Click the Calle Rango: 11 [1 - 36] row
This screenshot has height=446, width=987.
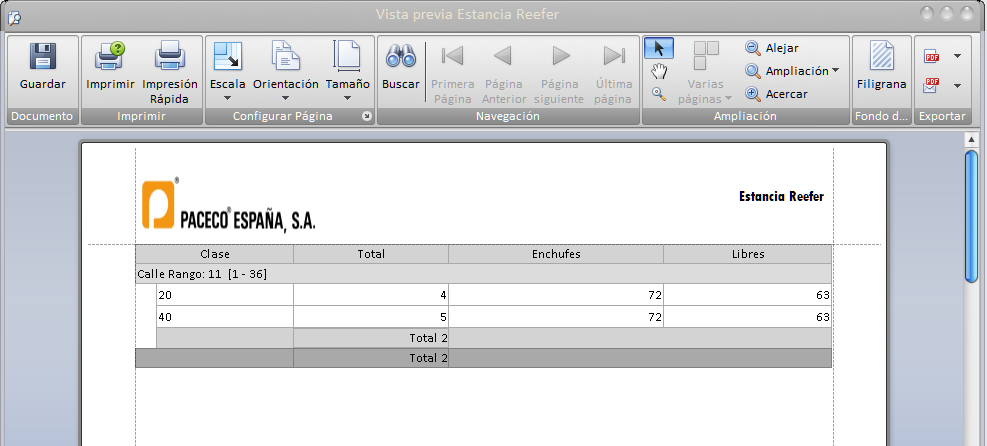[483, 274]
